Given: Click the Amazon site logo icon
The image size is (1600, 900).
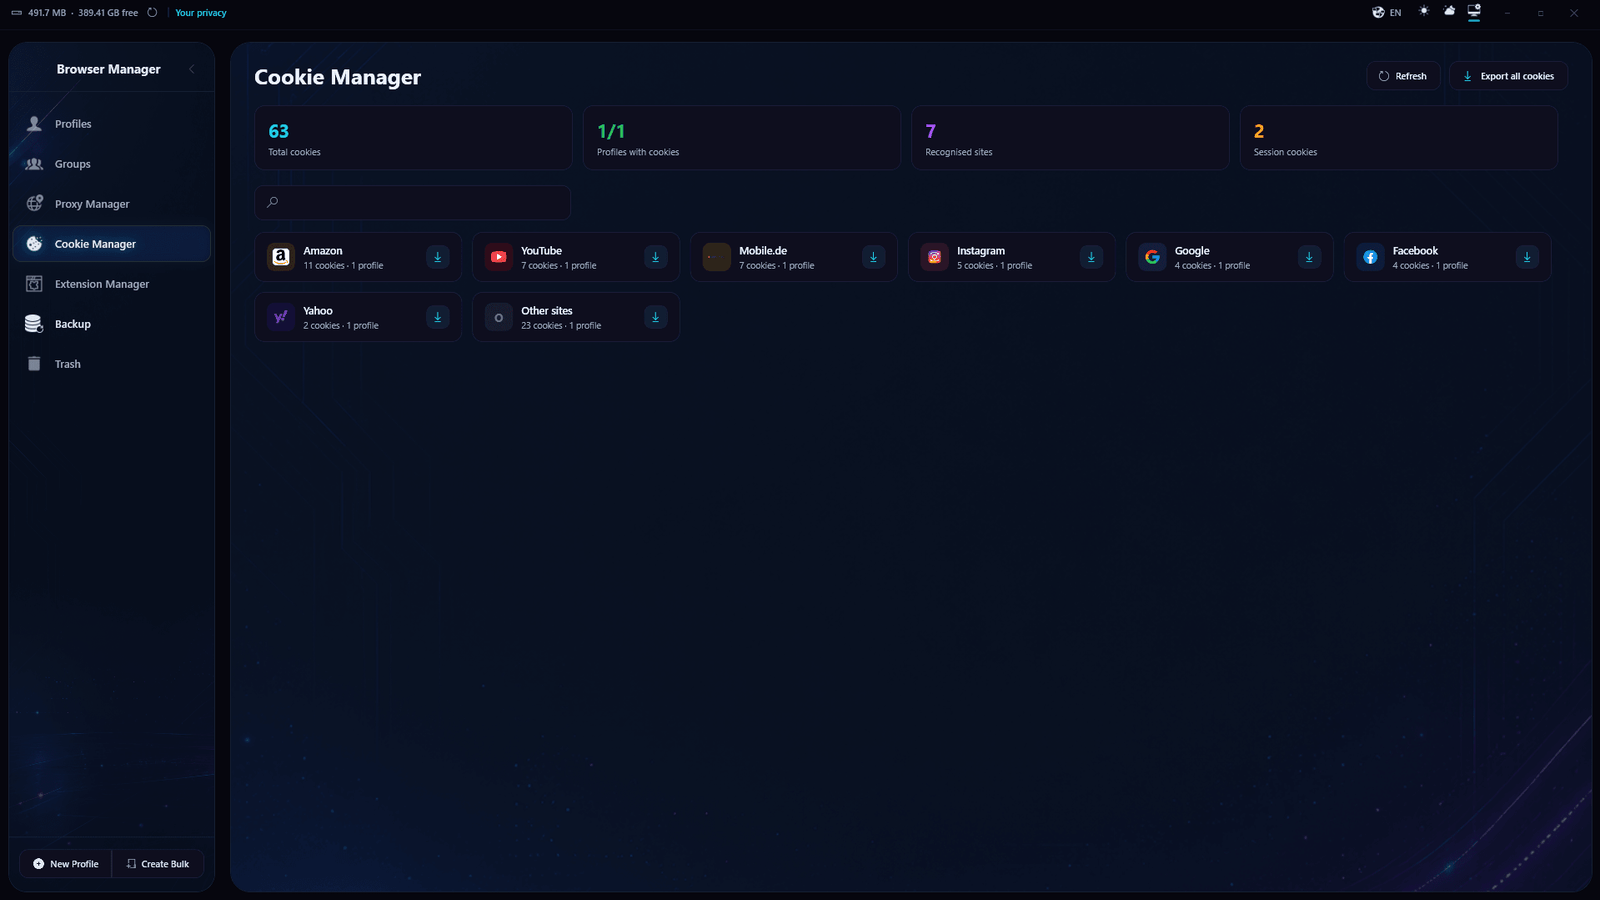Looking at the screenshot, I should 281,257.
